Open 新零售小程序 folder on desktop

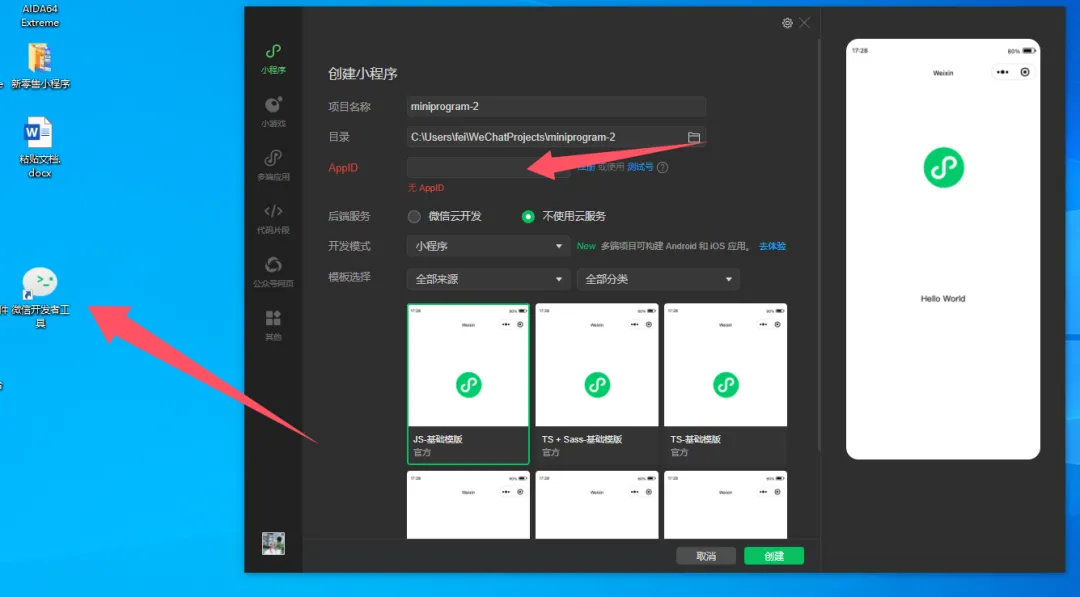tap(40, 66)
